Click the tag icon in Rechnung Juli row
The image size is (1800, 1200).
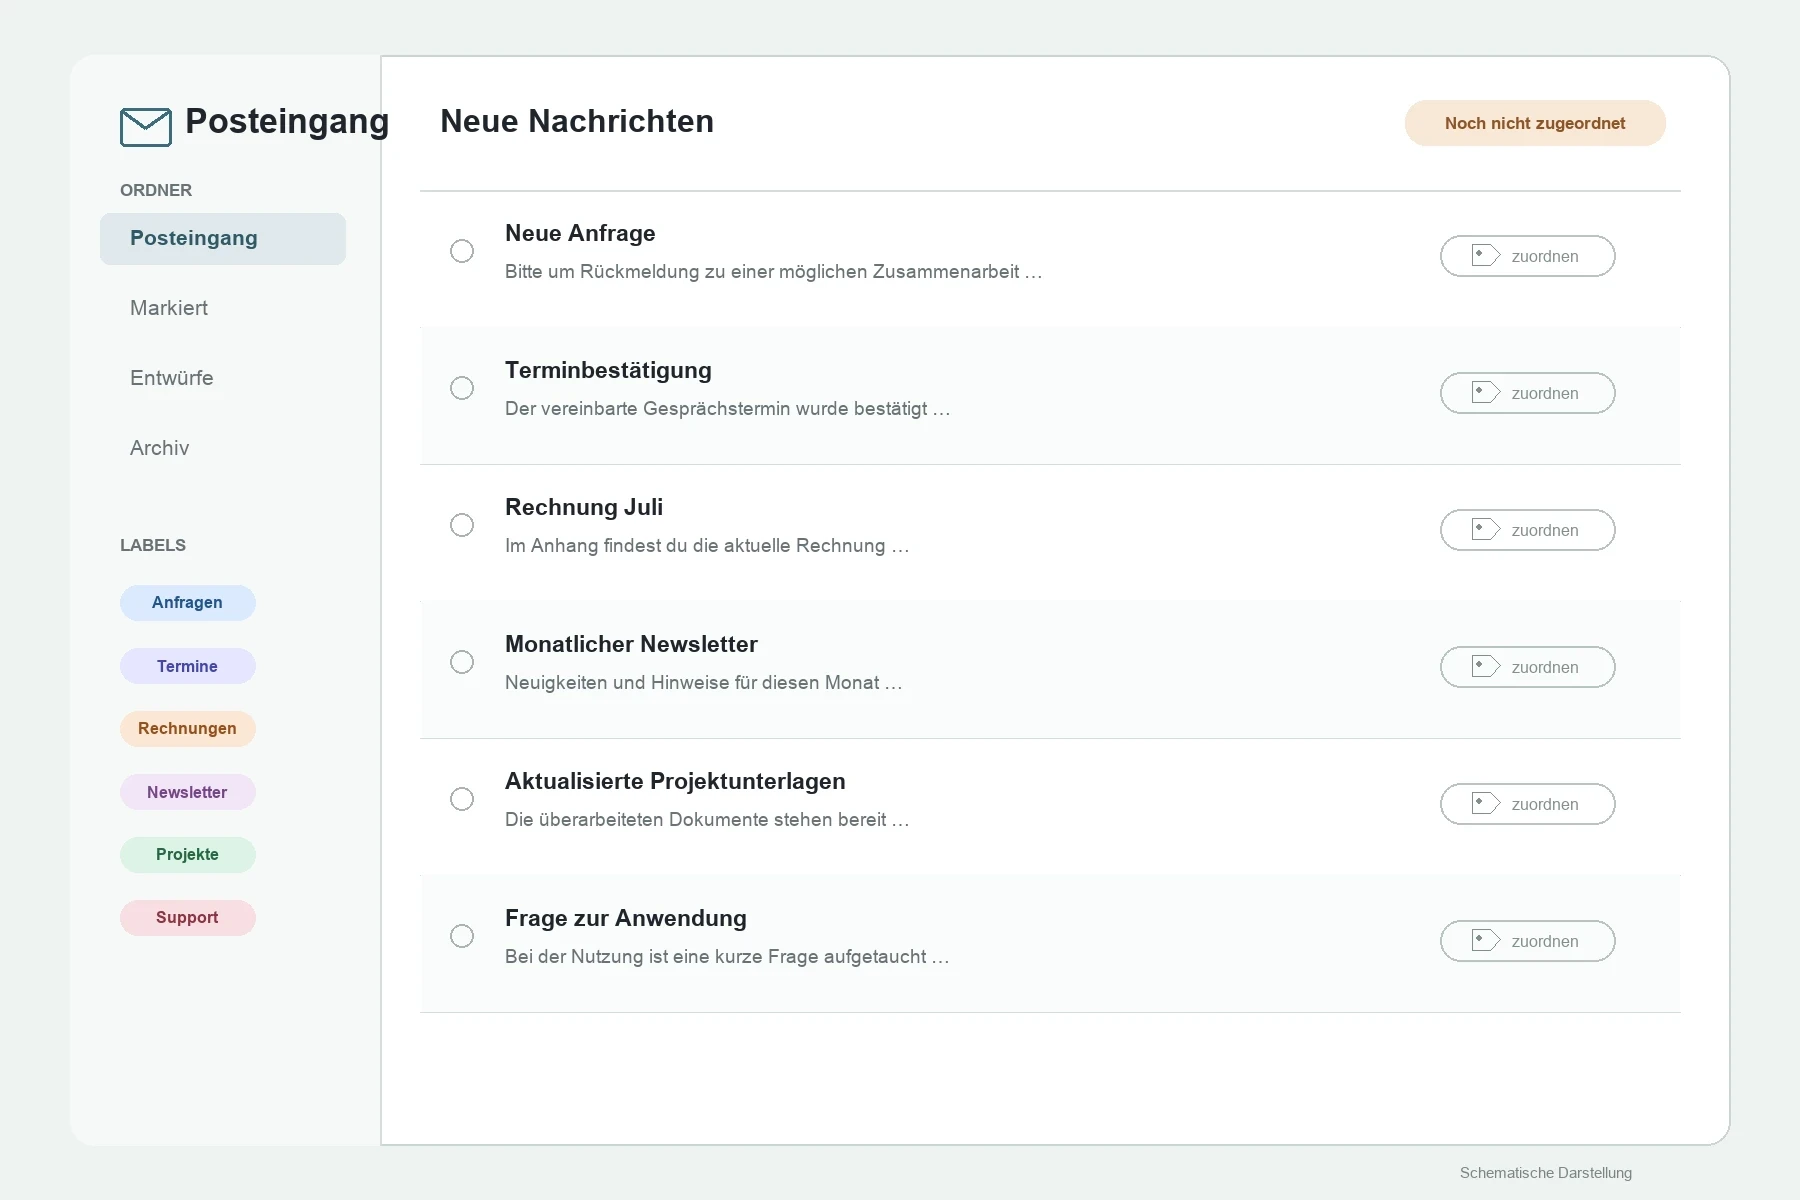(x=1486, y=530)
